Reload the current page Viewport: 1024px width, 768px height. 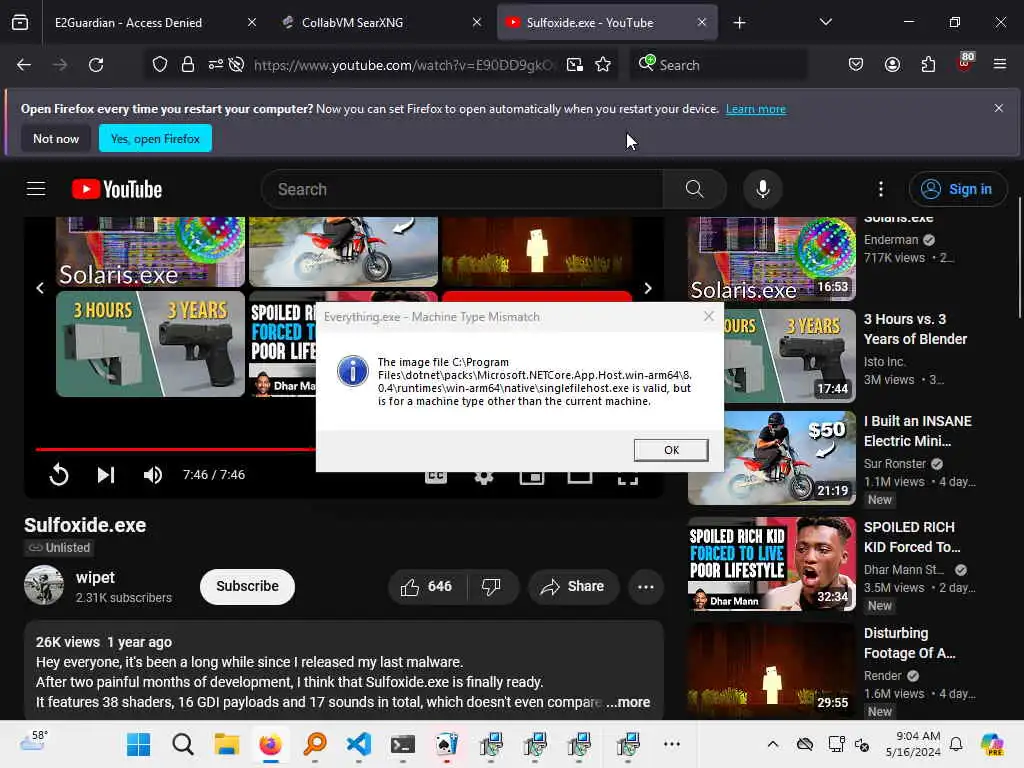[x=96, y=65]
